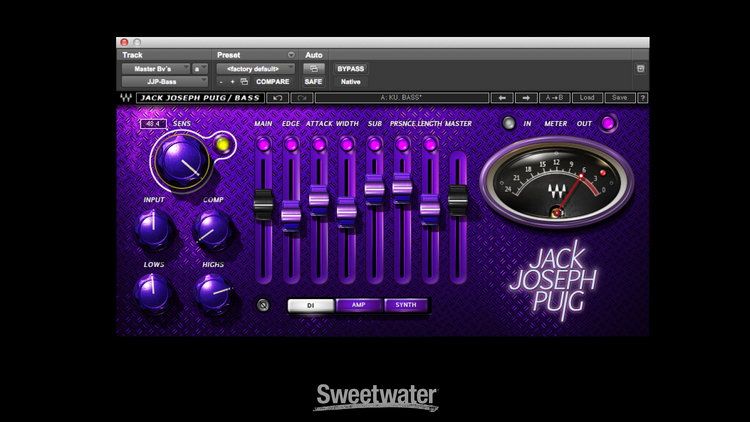The width and height of the screenshot is (750, 422).
Task: Toggle the PRSNCE fader mute light
Action: pos(402,144)
